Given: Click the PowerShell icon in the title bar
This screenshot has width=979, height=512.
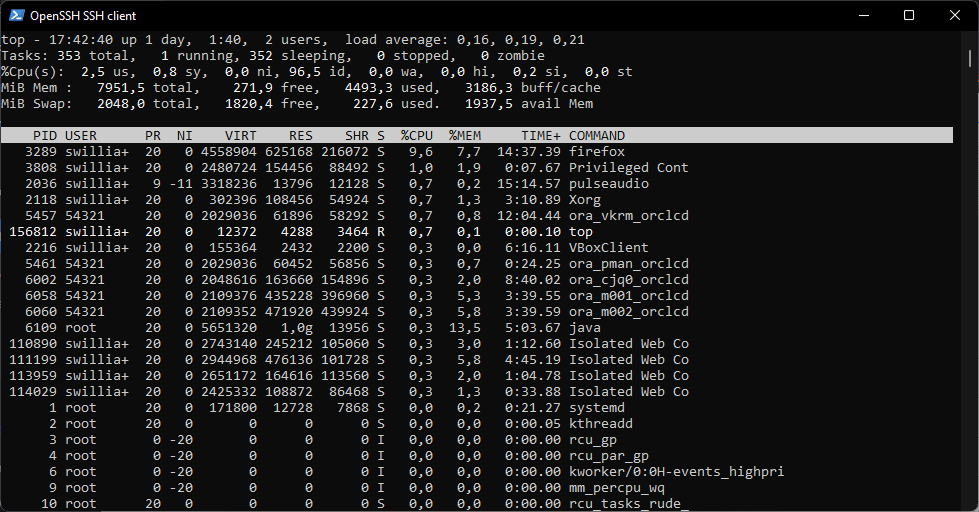Looking at the screenshot, I should pos(16,15).
